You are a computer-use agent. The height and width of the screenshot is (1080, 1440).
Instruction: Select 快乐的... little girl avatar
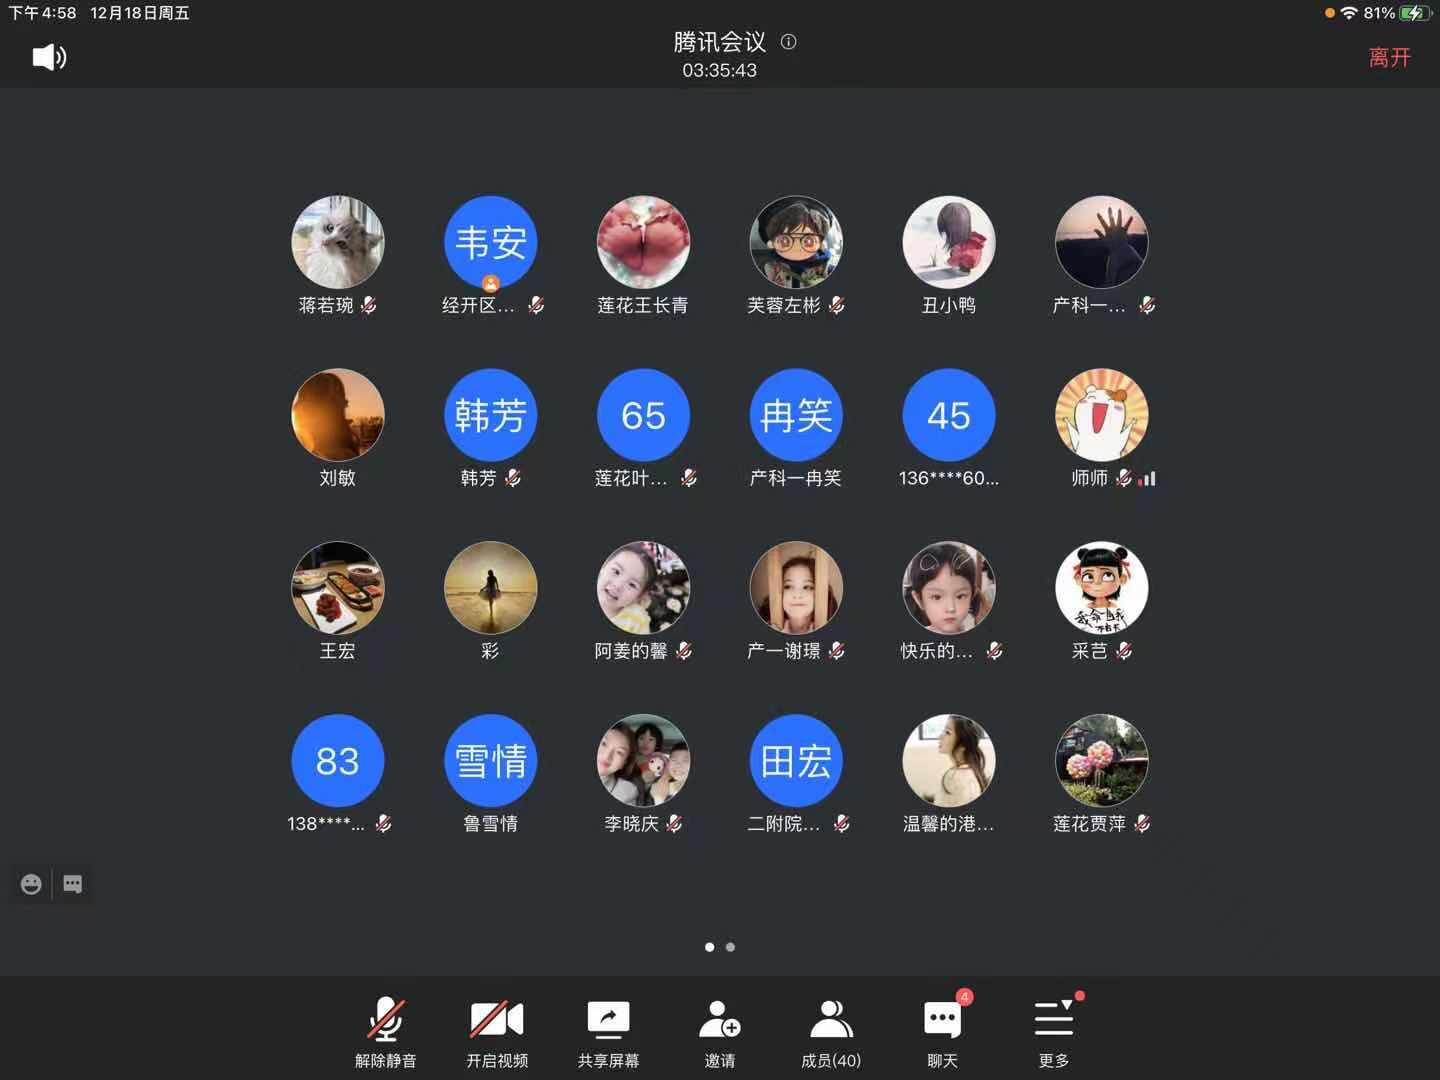tap(949, 588)
